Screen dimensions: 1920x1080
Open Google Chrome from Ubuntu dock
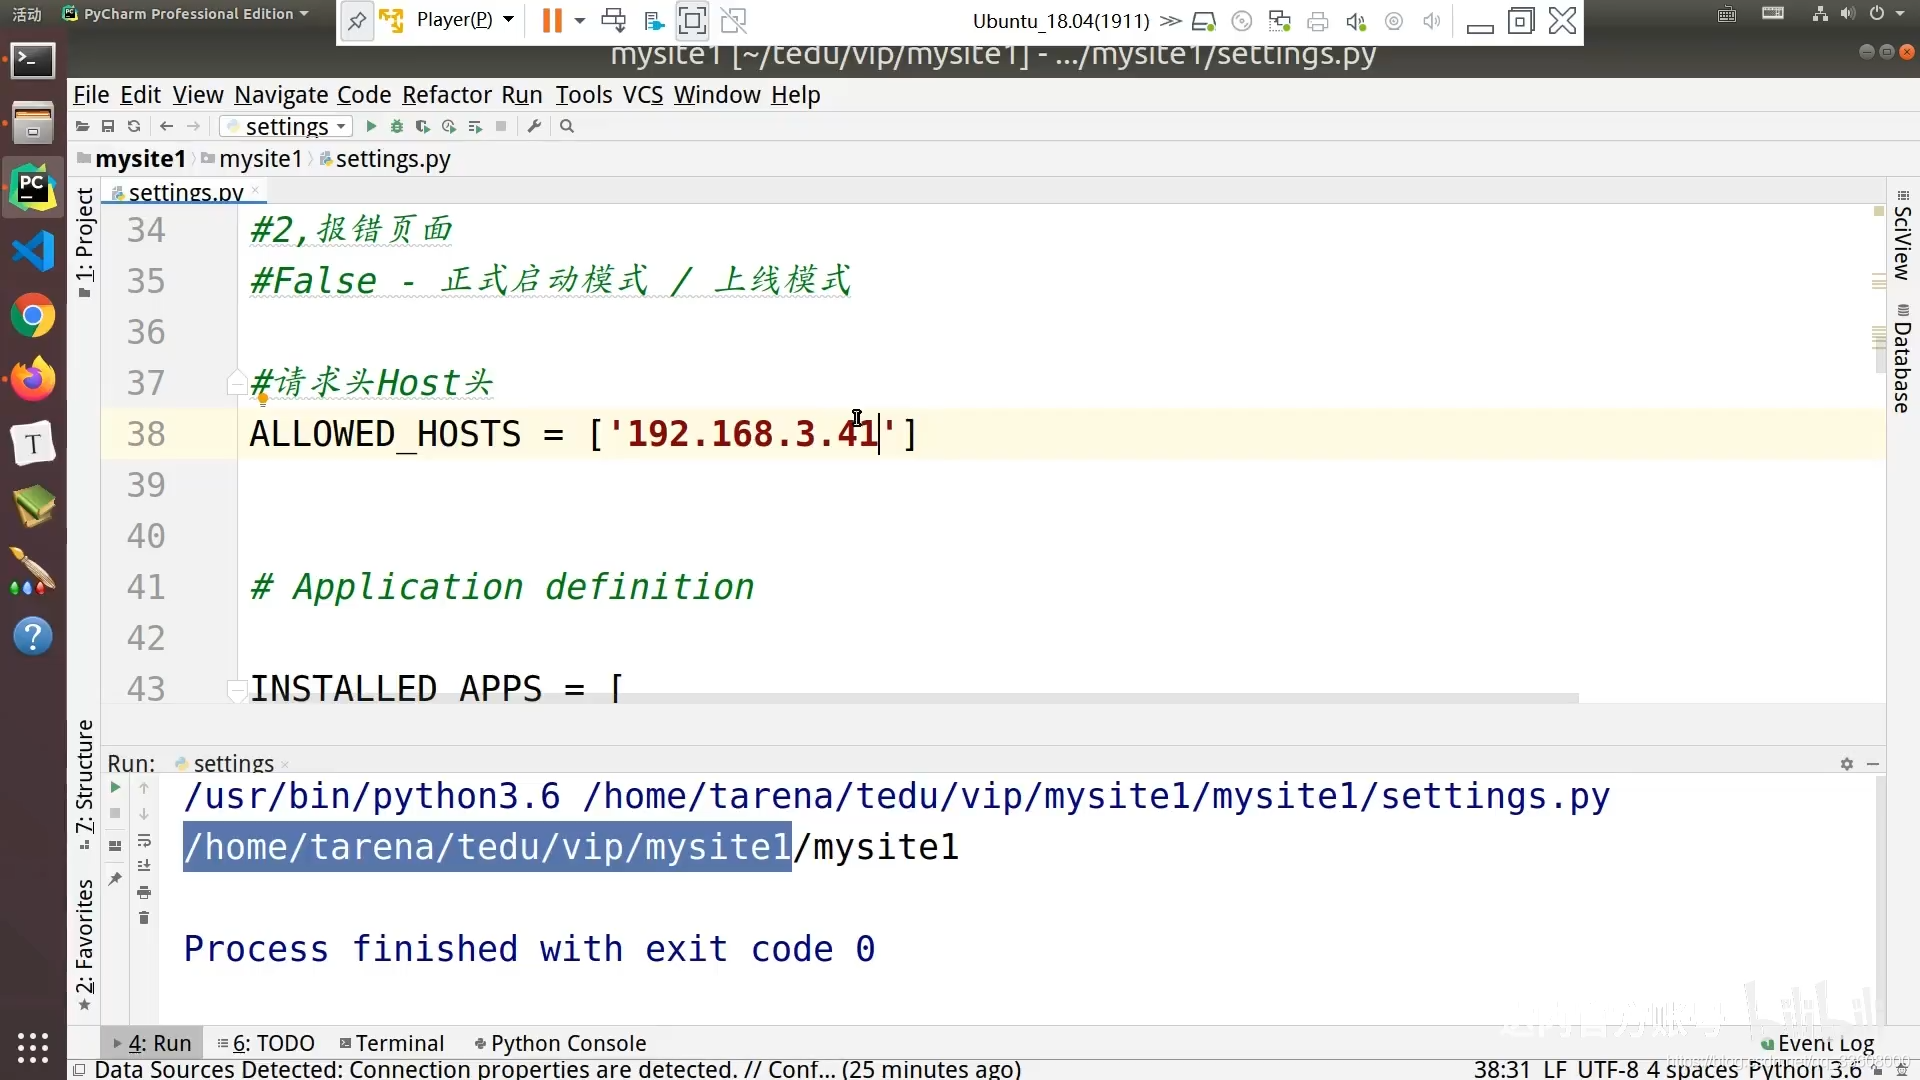[x=33, y=317]
